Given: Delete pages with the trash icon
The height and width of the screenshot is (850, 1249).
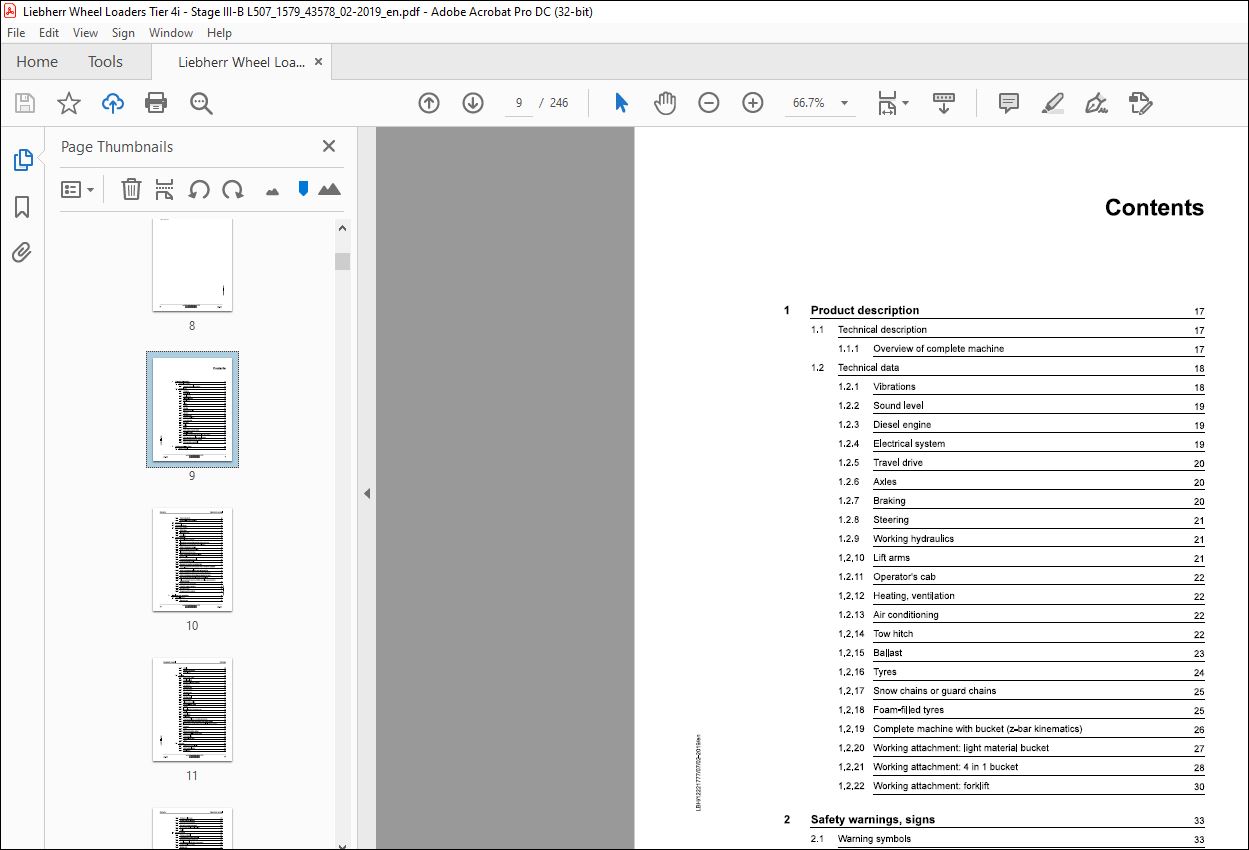Looking at the screenshot, I should (x=131, y=189).
